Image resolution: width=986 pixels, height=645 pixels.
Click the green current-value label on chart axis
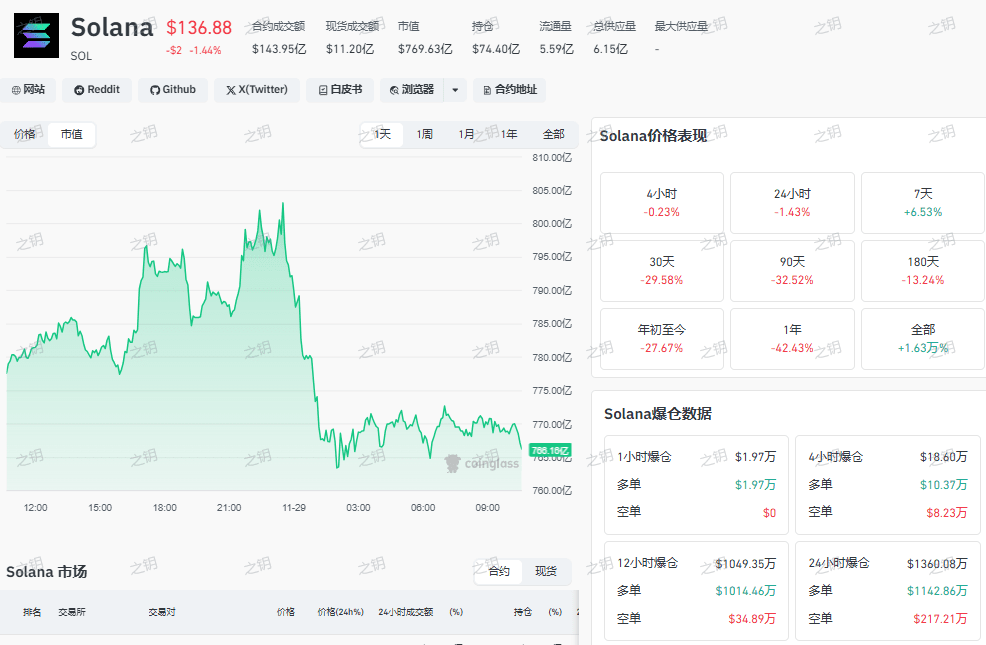pyautogui.click(x=550, y=450)
